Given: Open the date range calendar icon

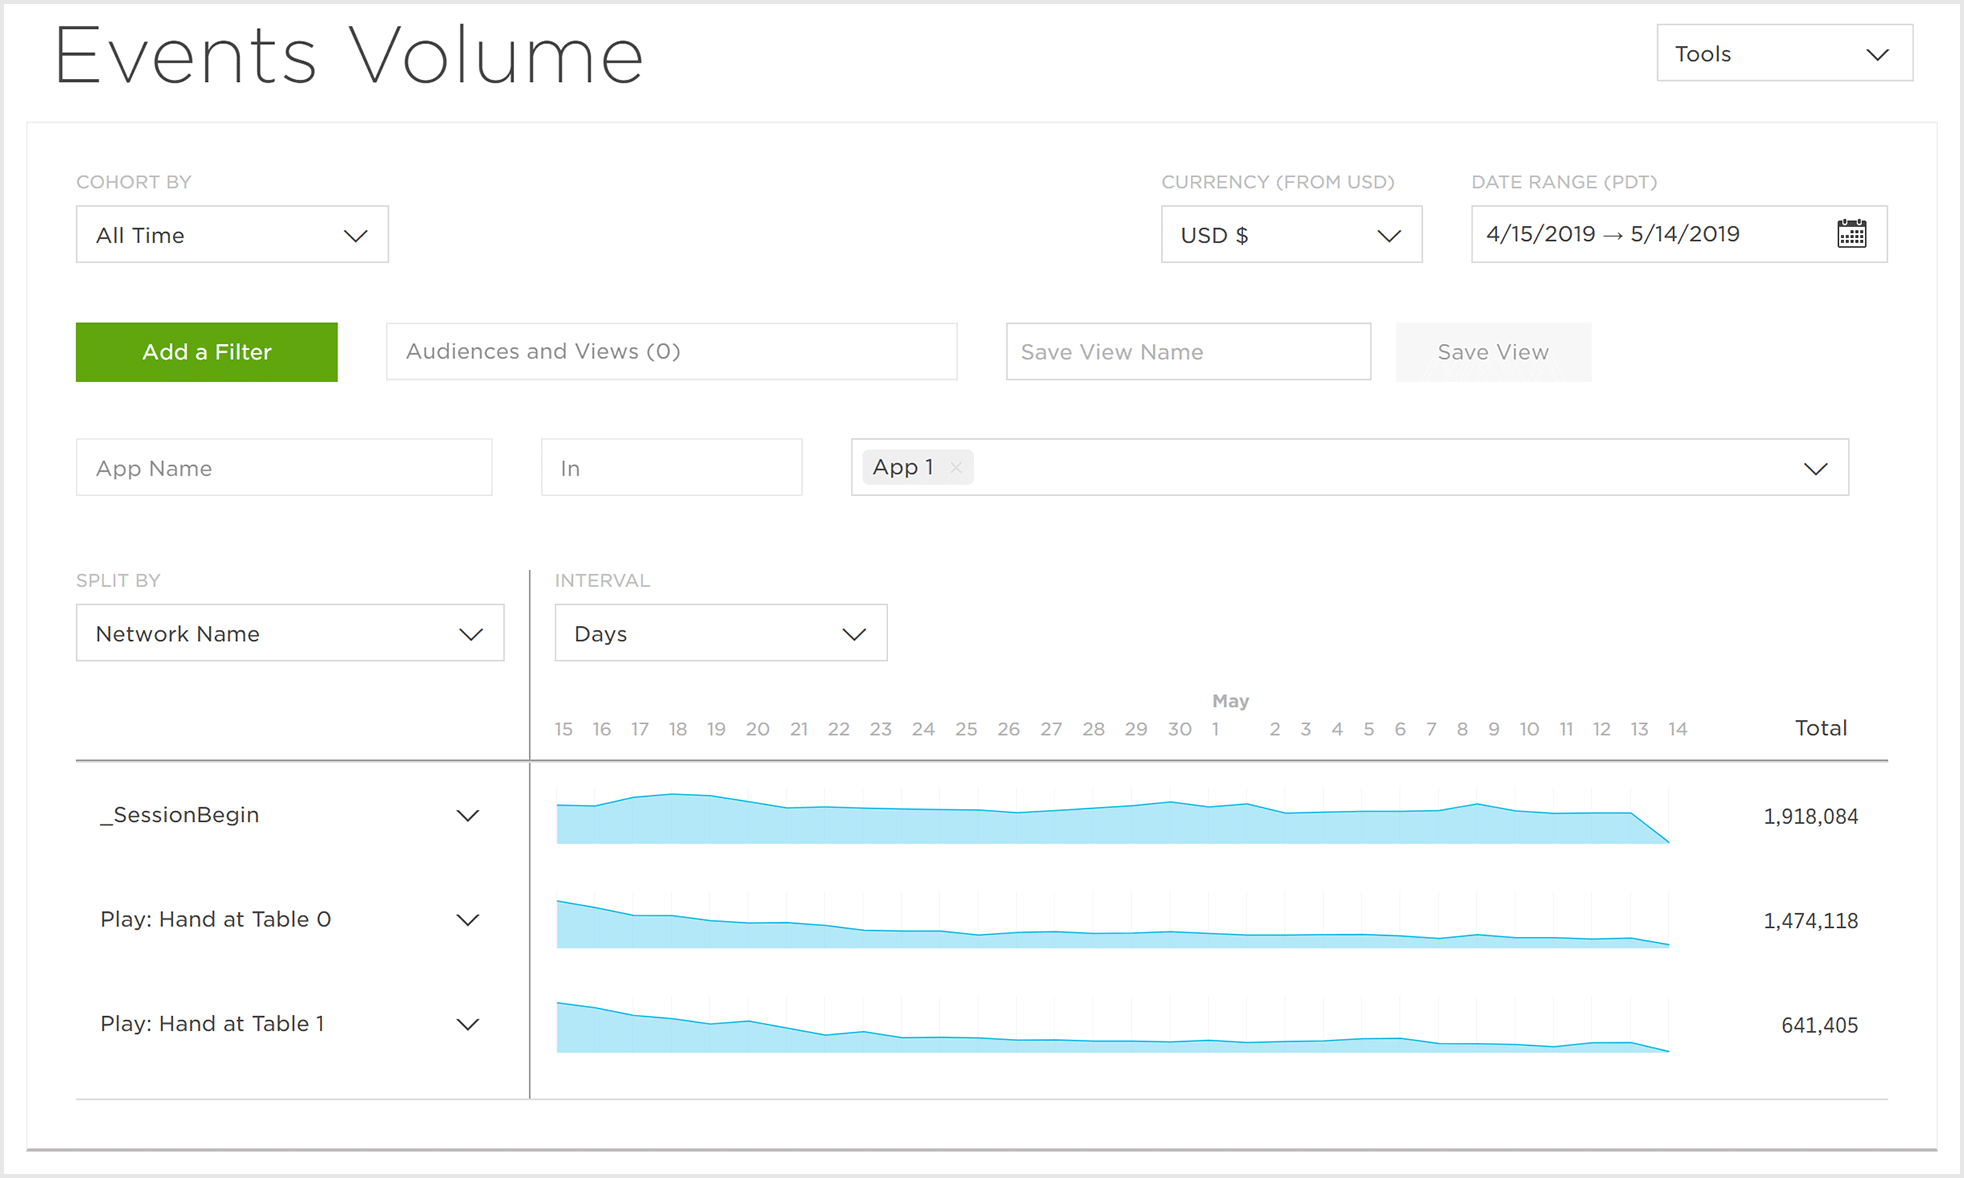Looking at the screenshot, I should (1851, 234).
